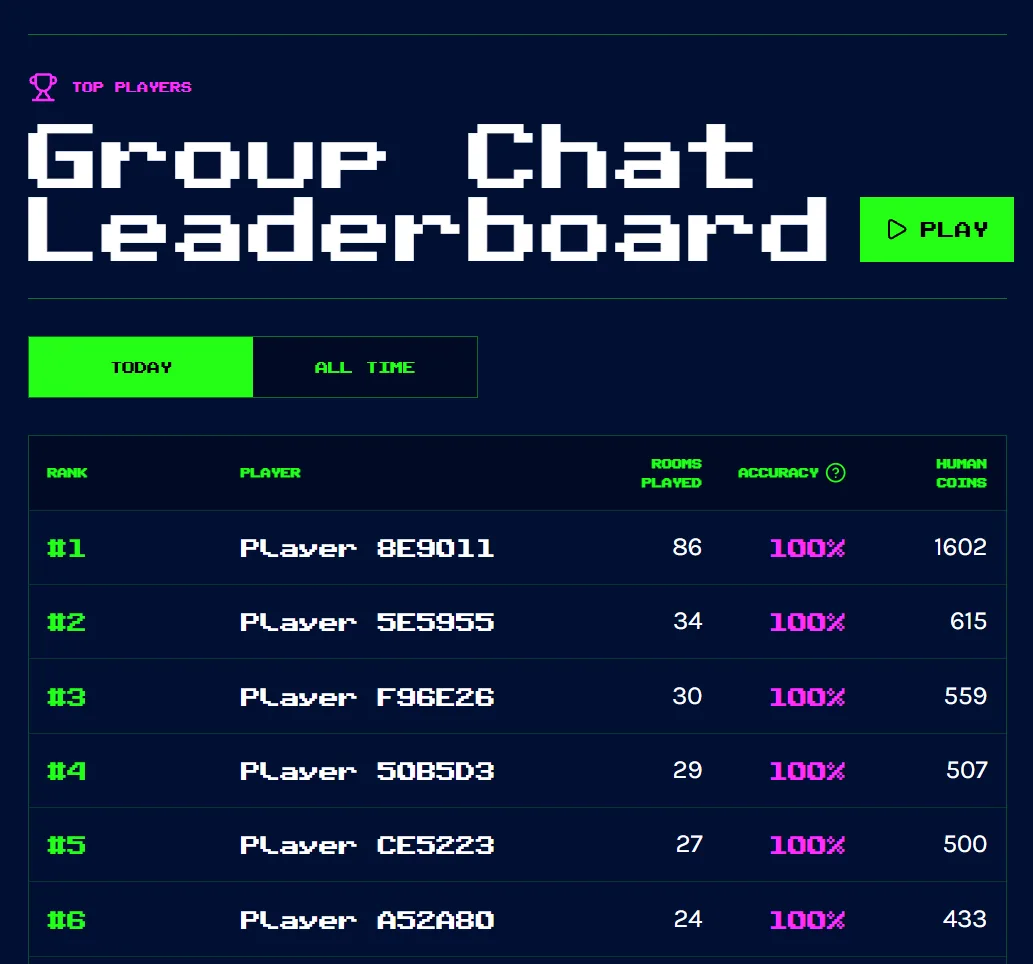Image resolution: width=1033 pixels, height=964 pixels.
Task: Switch to the TODAY tab
Action: click(141, 367)
